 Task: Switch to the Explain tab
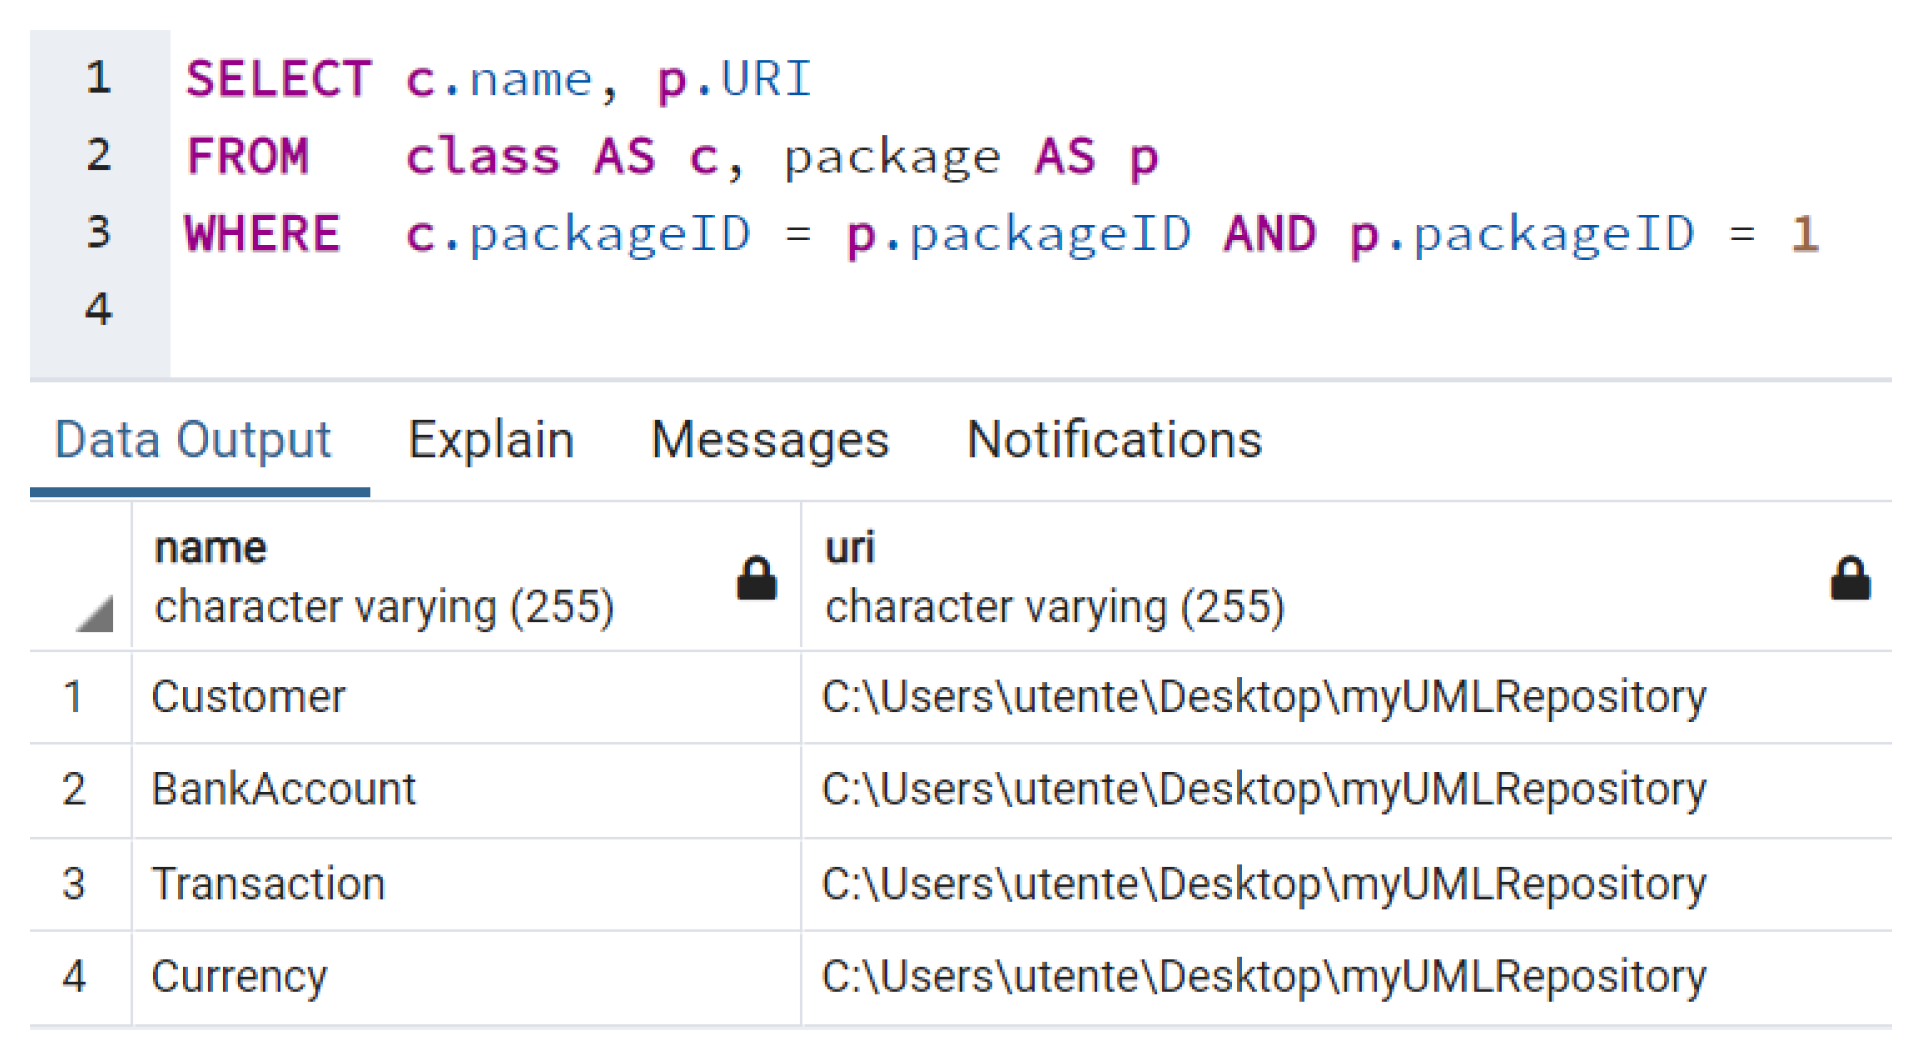[x=491, y=440]
